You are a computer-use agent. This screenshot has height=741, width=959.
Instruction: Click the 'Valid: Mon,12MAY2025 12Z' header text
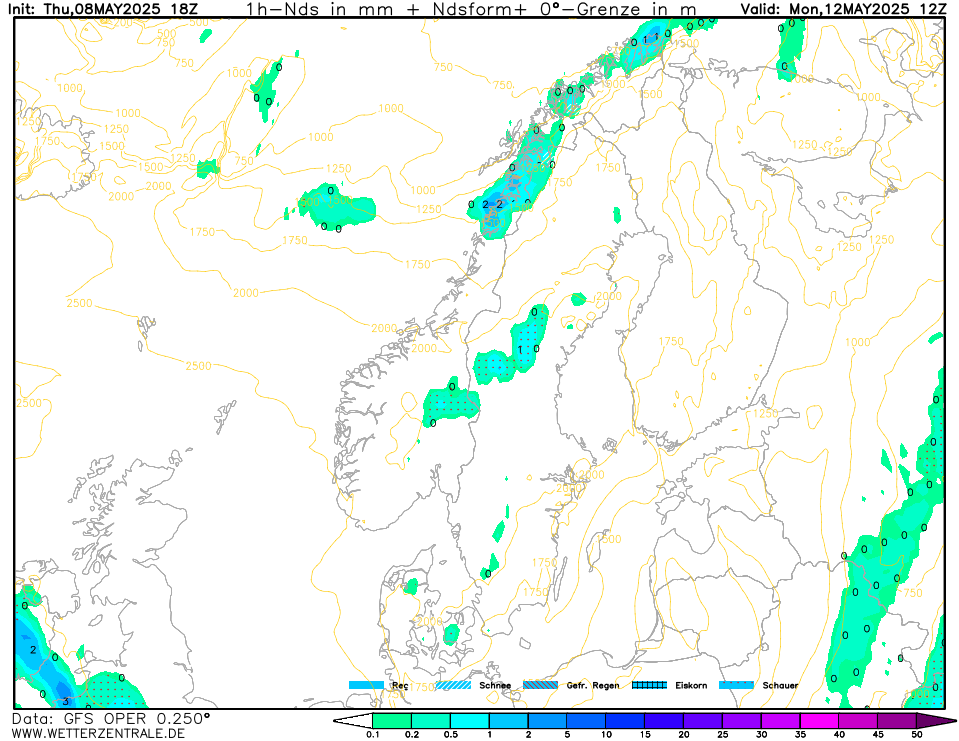(843, 9)
